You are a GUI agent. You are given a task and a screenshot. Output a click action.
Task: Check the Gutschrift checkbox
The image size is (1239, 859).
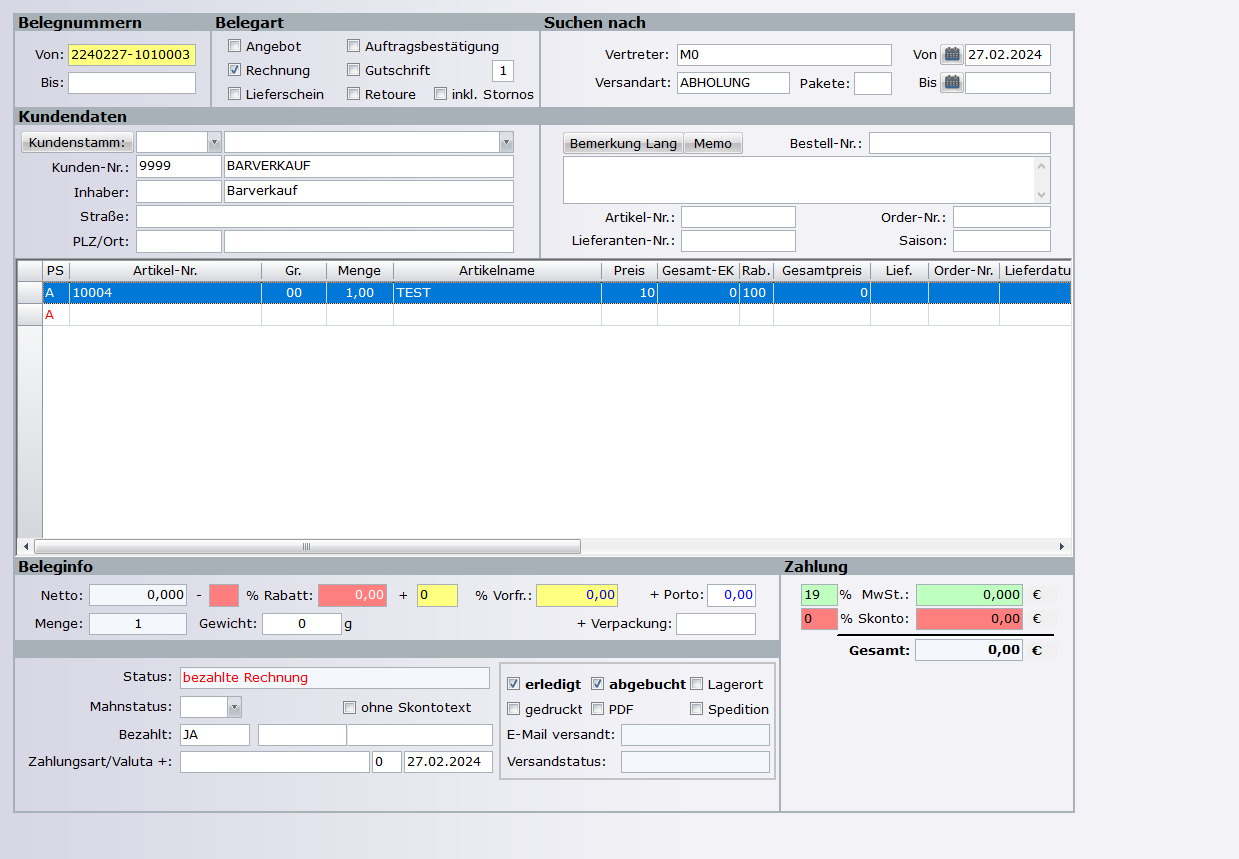354,70
